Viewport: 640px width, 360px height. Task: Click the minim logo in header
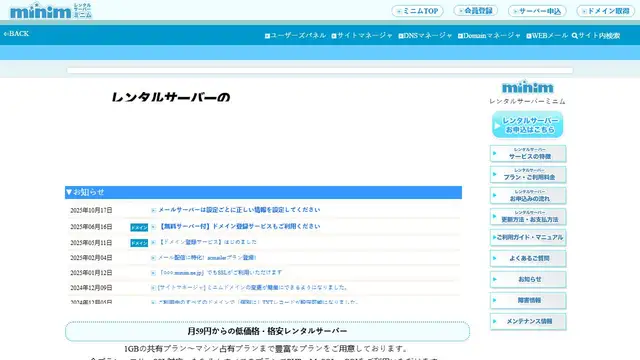coord(51,11)
